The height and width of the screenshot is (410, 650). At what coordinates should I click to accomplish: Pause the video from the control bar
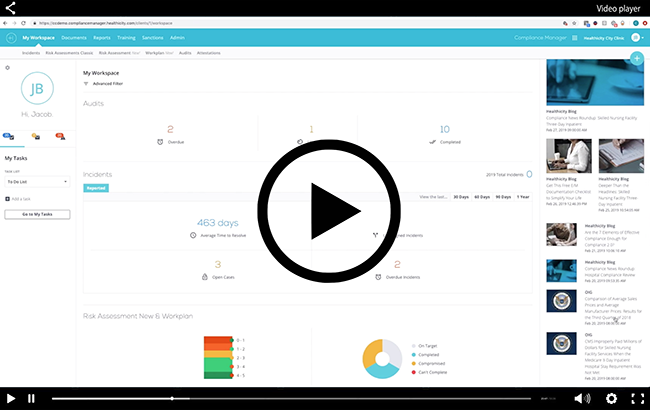click(31, 398)
